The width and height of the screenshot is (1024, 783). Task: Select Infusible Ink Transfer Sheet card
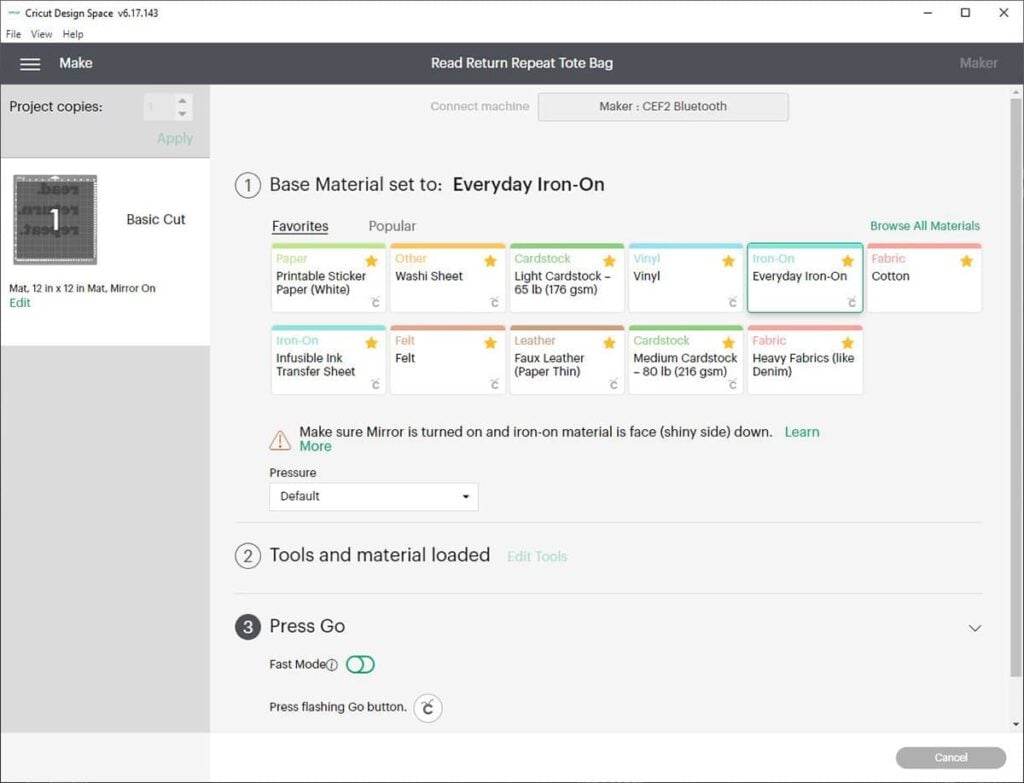pos(328,360)
